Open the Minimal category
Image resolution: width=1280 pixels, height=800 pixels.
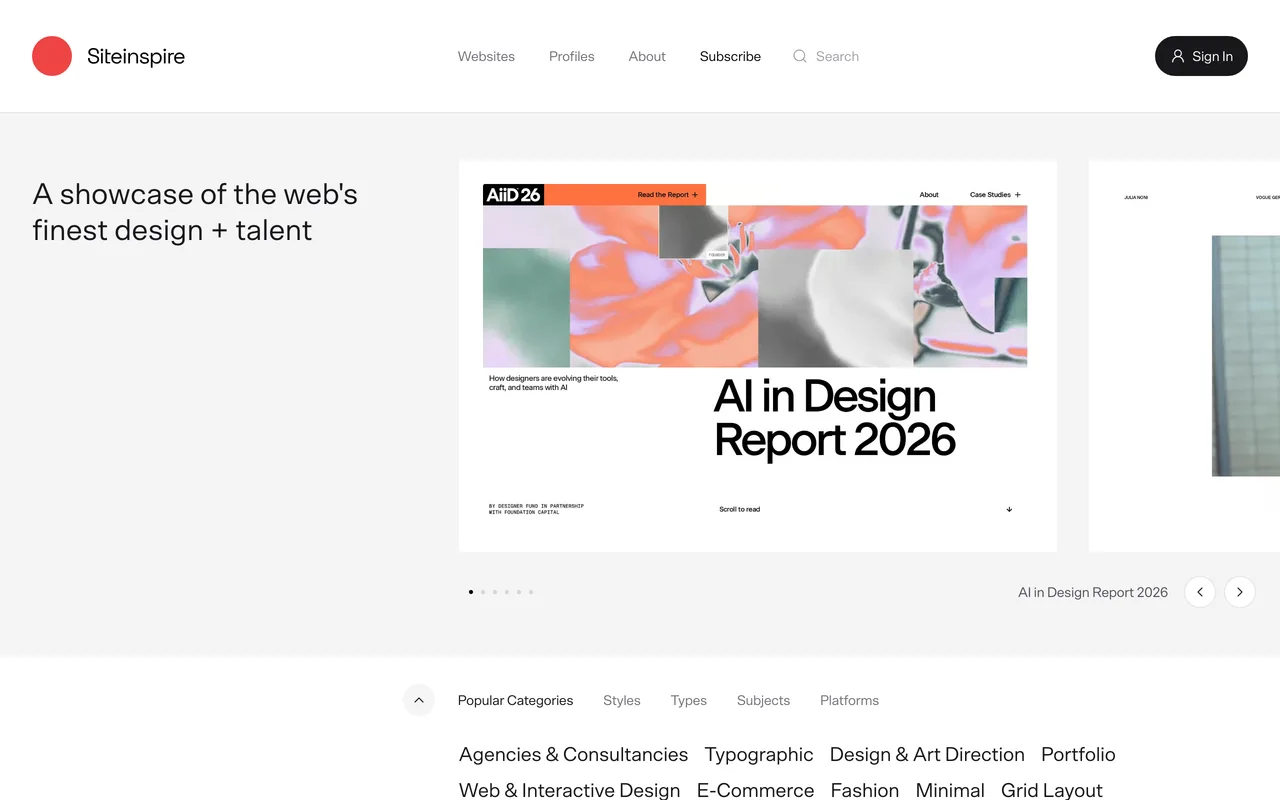950,790
